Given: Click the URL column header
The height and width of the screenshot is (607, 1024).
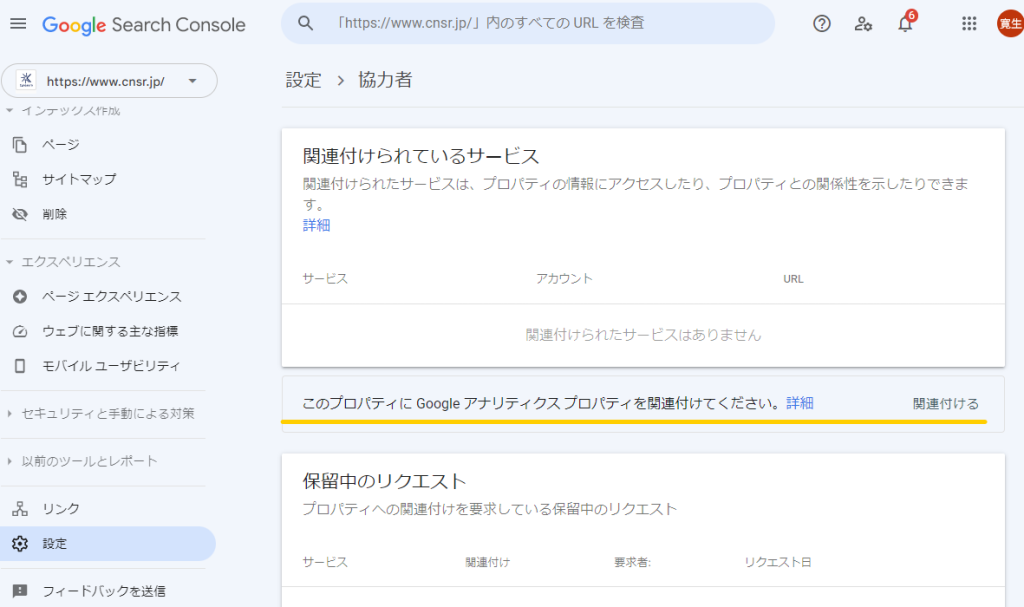Looking at the screenshot, I should tap(793, 279).
